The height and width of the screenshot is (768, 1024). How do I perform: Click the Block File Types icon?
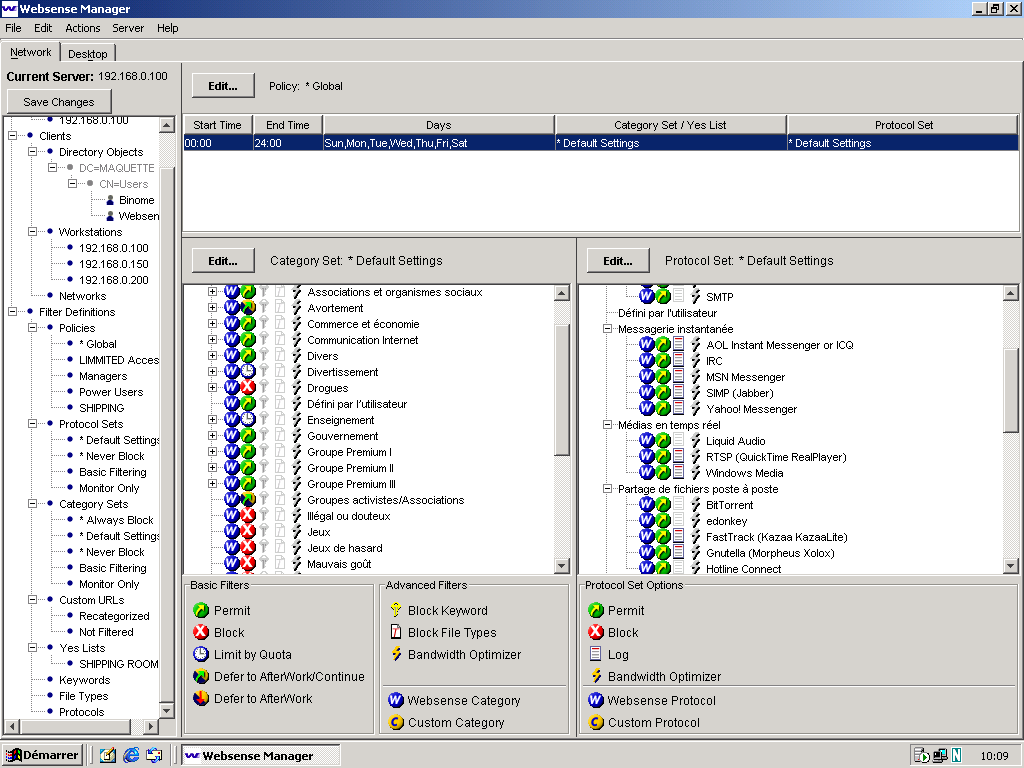(x=396, y=633)
